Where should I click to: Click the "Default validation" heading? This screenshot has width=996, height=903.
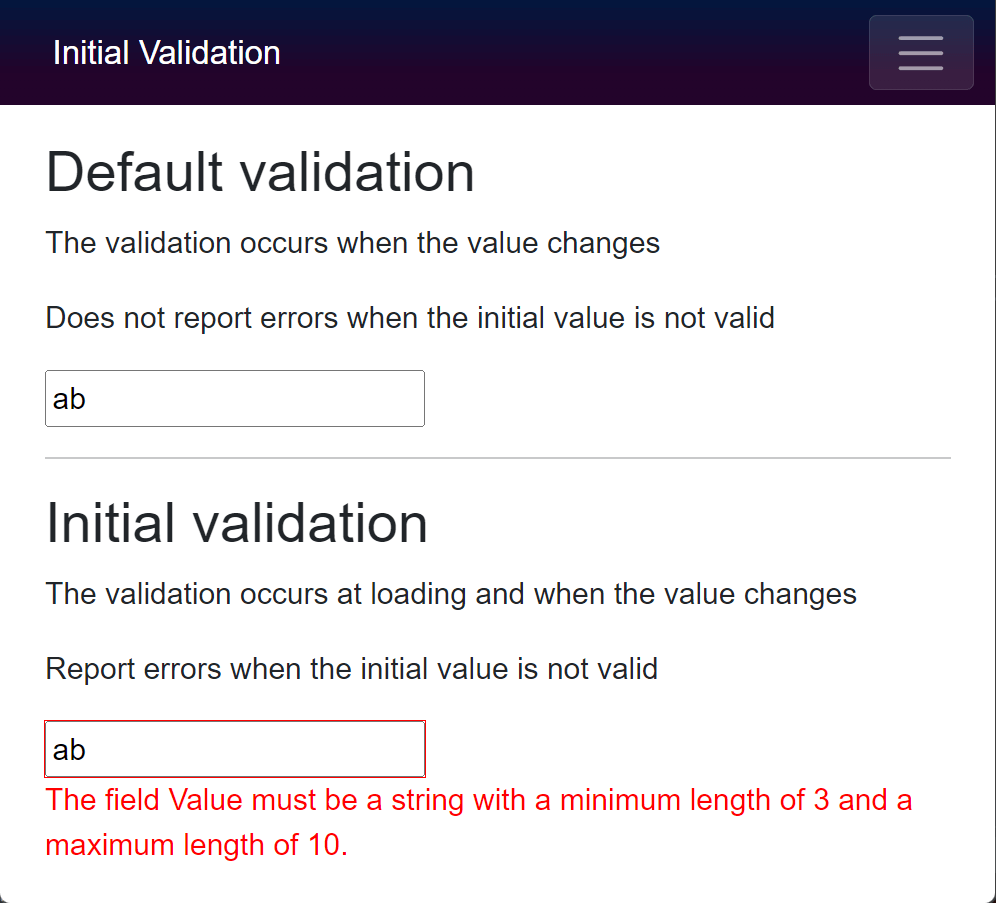tap(260, 172)
